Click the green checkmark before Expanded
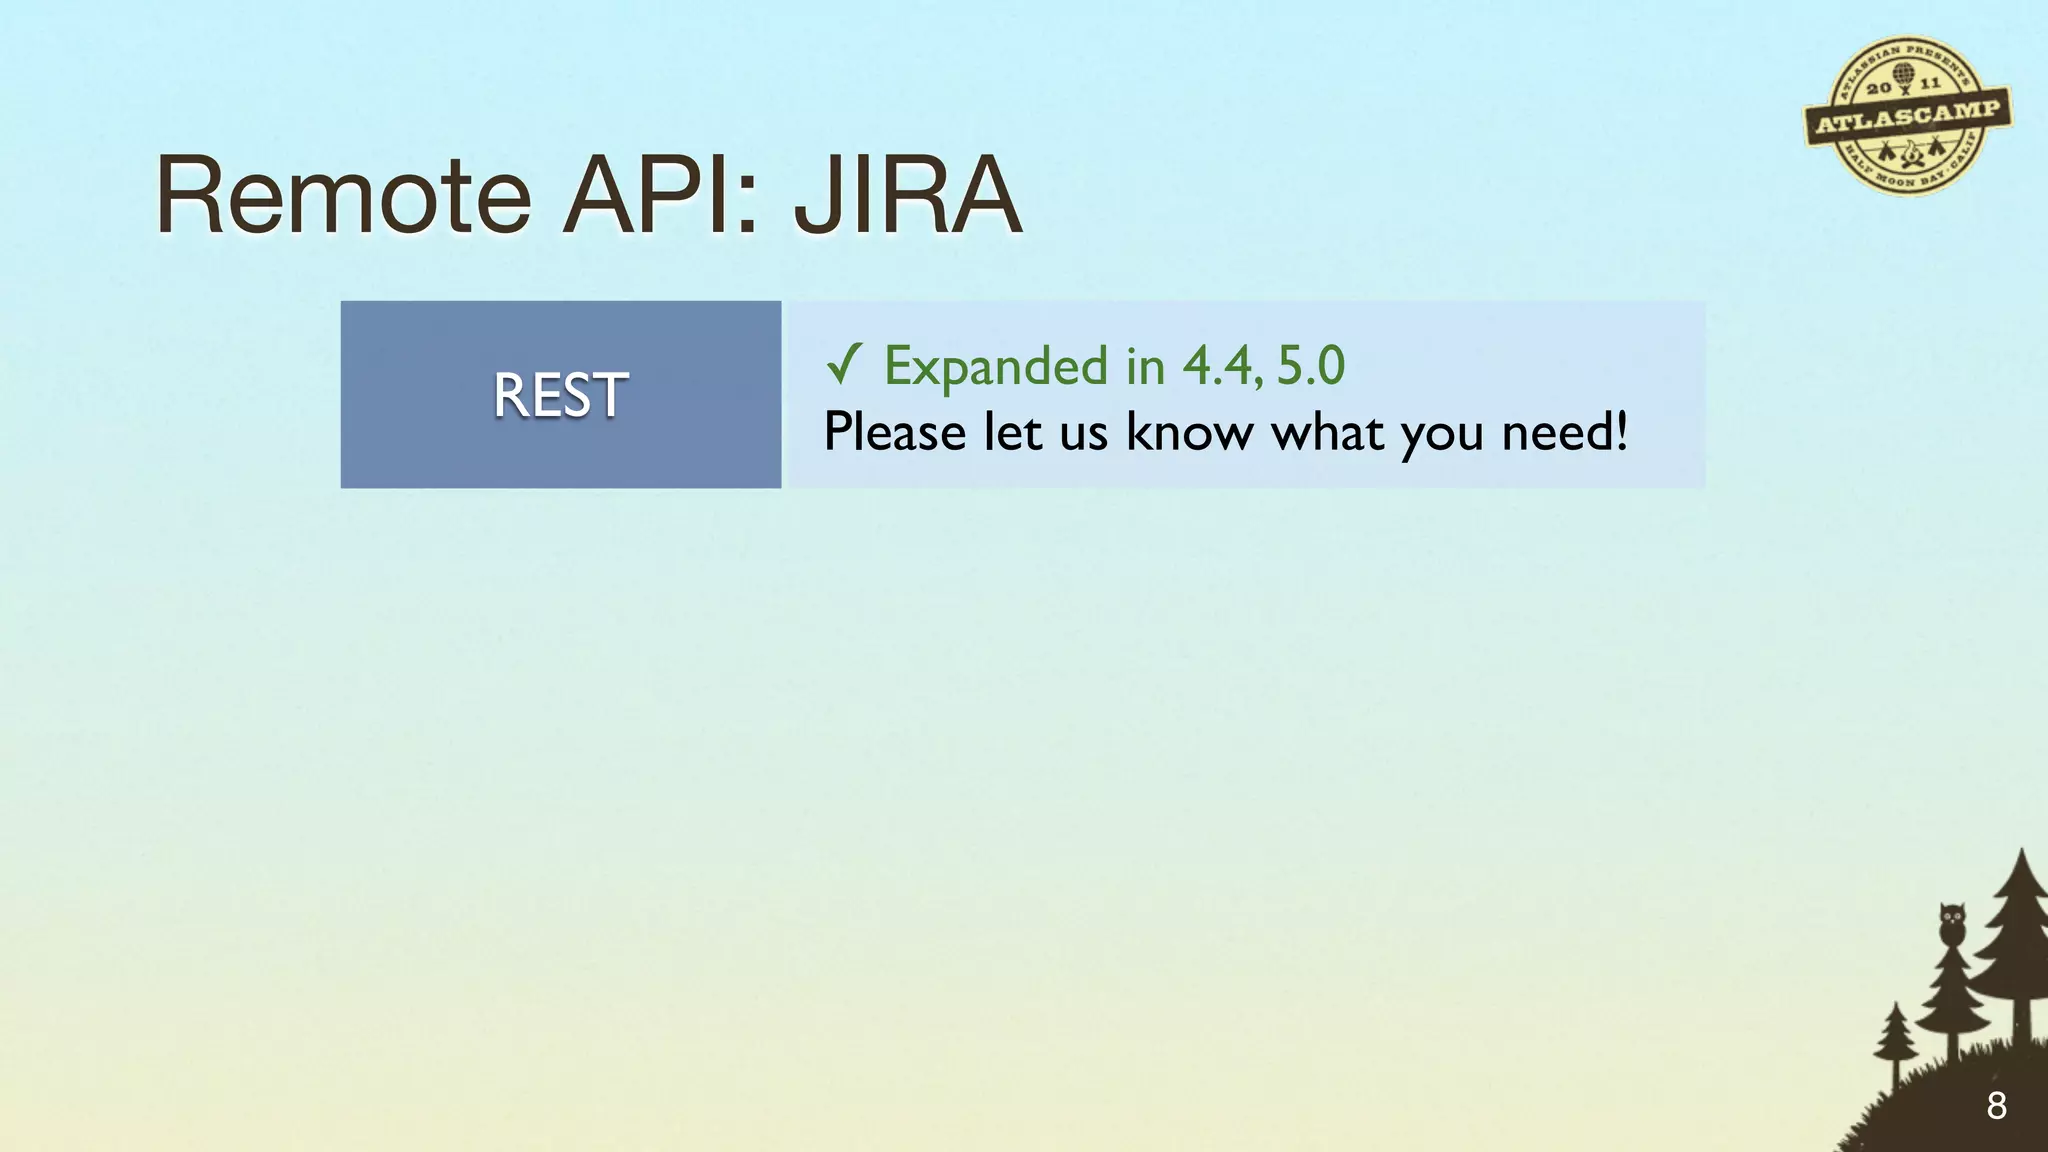The image size is (2048, 1152). (843, 364)
